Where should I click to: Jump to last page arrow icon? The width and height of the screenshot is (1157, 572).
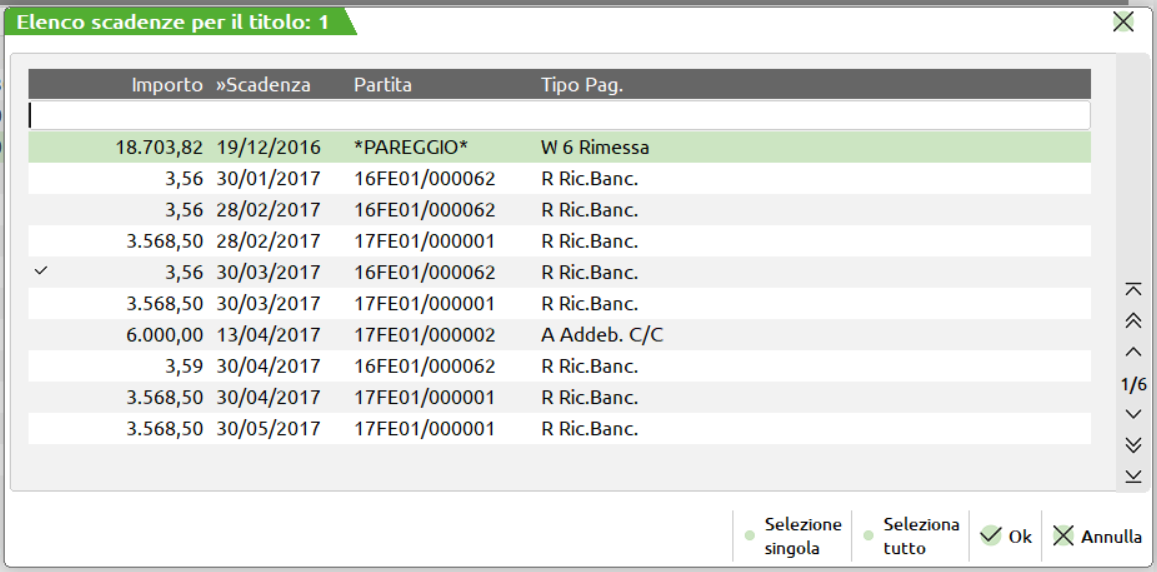(1133, 476)
